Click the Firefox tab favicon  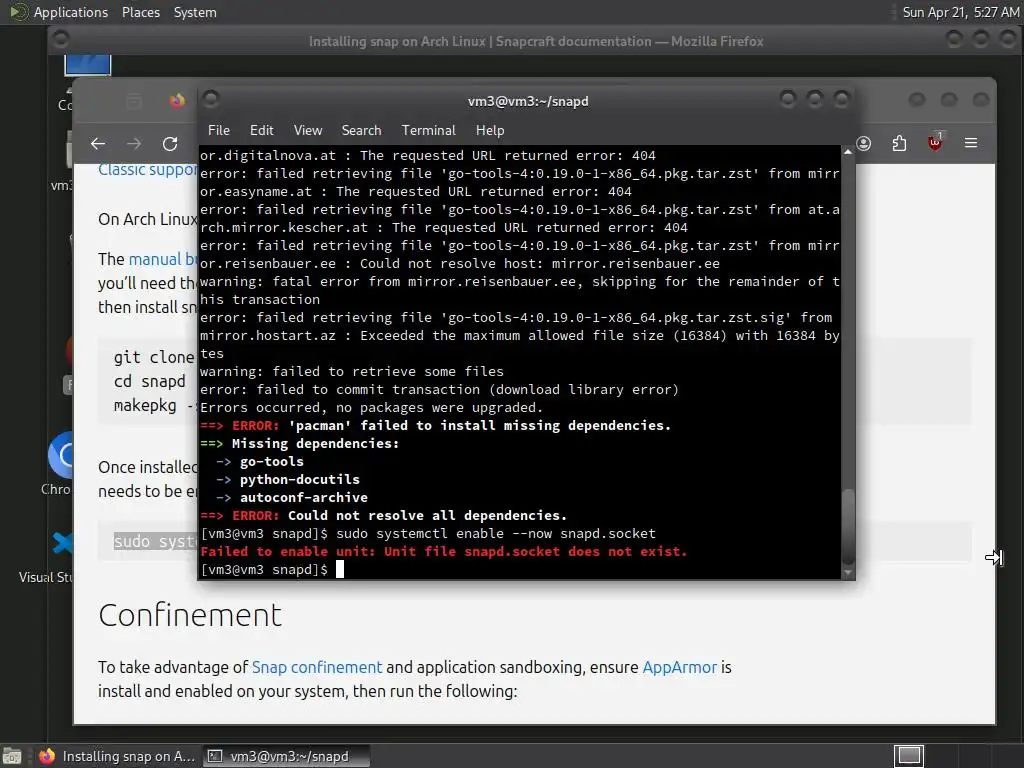pyautogui.click(x=177, y=101)
